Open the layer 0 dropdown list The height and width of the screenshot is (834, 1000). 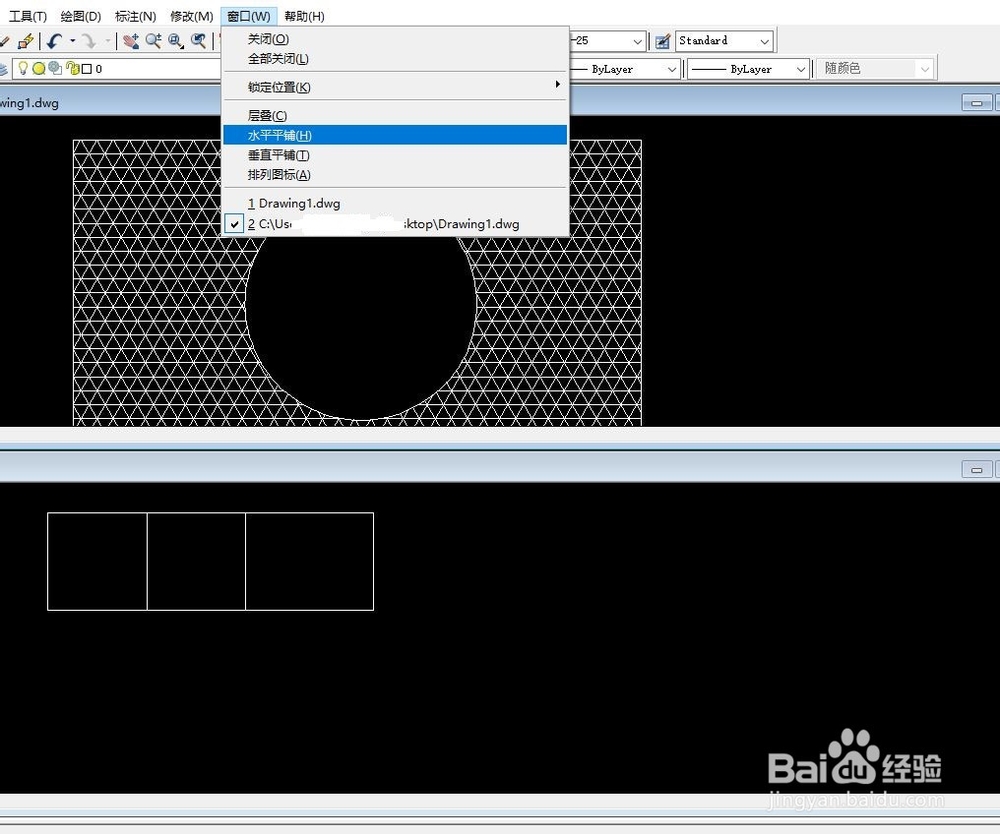[117, 68]
